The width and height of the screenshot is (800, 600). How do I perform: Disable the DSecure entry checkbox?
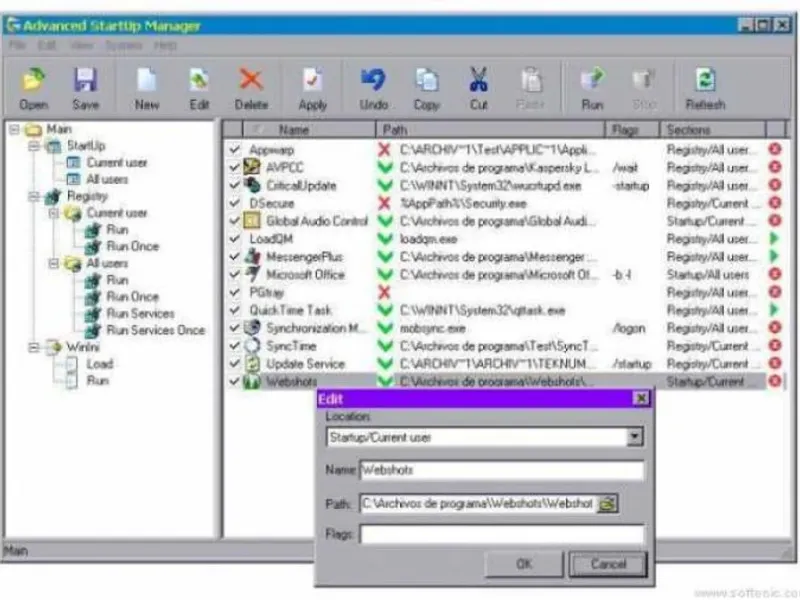pos(234,203)
